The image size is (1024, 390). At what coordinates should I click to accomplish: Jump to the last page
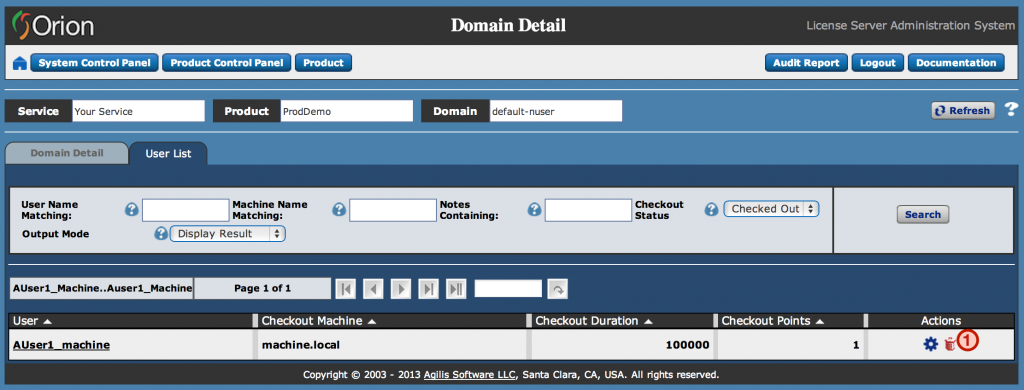click(x=428, y=289)
